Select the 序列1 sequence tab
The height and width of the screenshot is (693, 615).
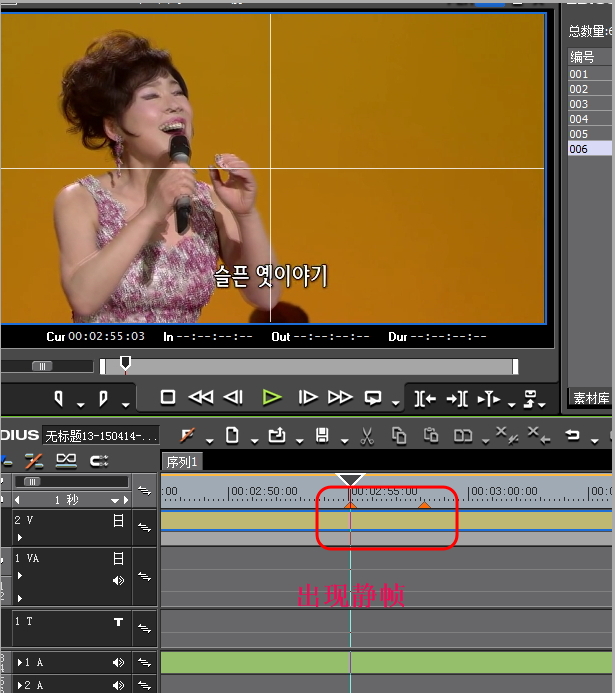pos(182,462)
